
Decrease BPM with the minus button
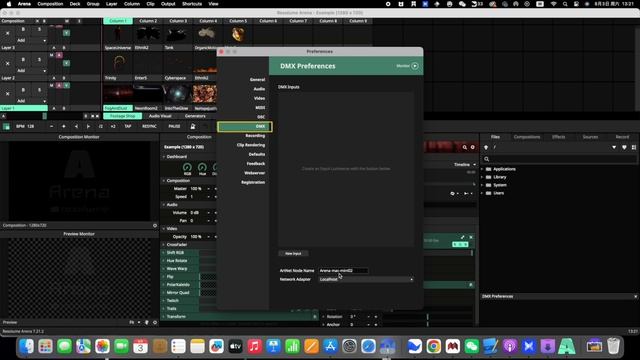(x=51, y=127)
